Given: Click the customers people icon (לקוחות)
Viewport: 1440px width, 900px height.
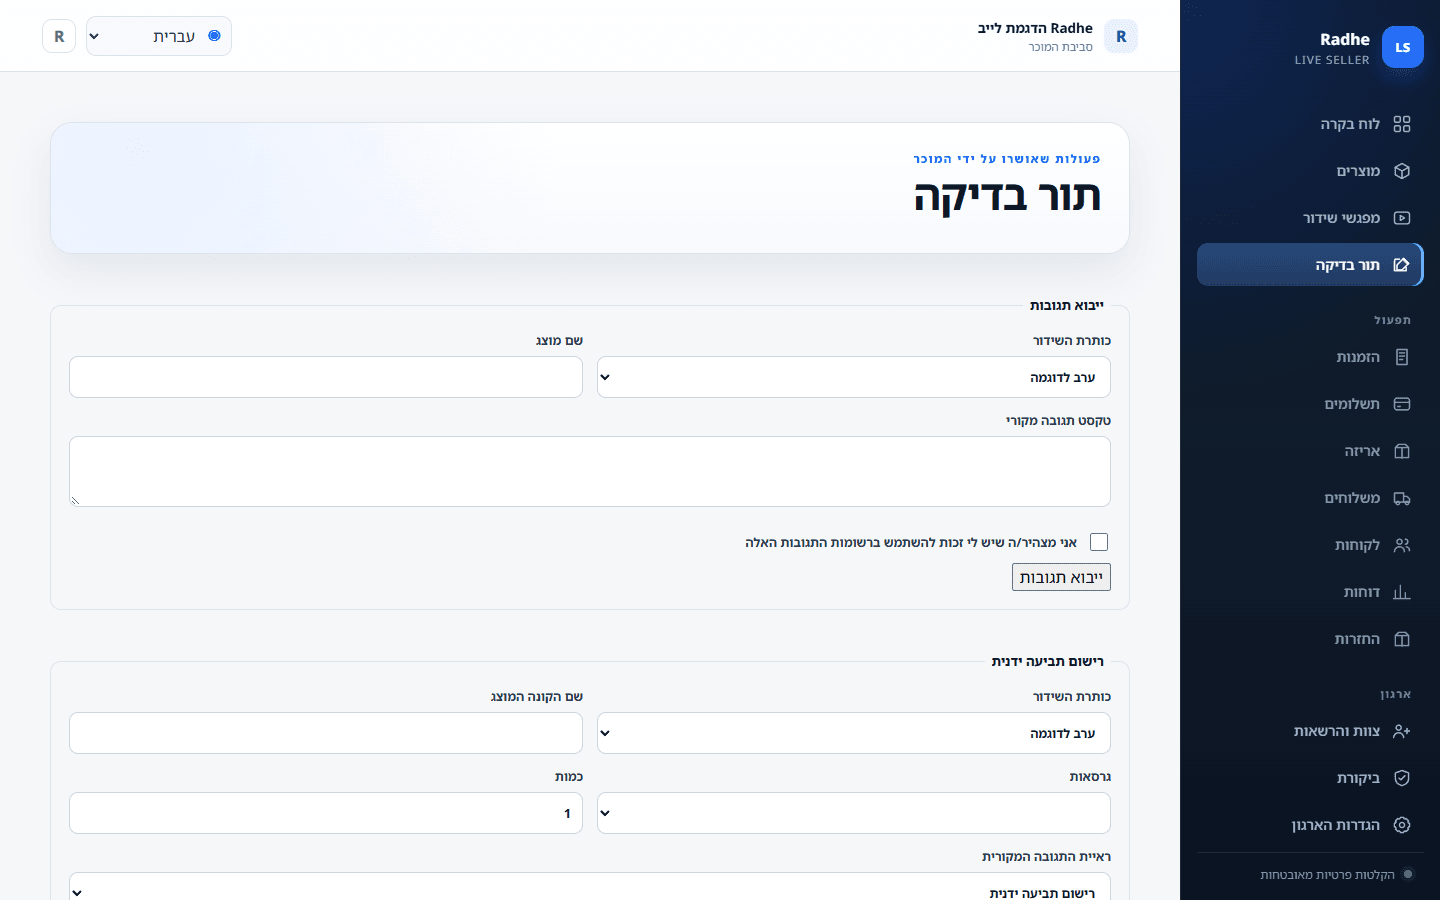Looking at the screenshot, I should pos(1402,545).
